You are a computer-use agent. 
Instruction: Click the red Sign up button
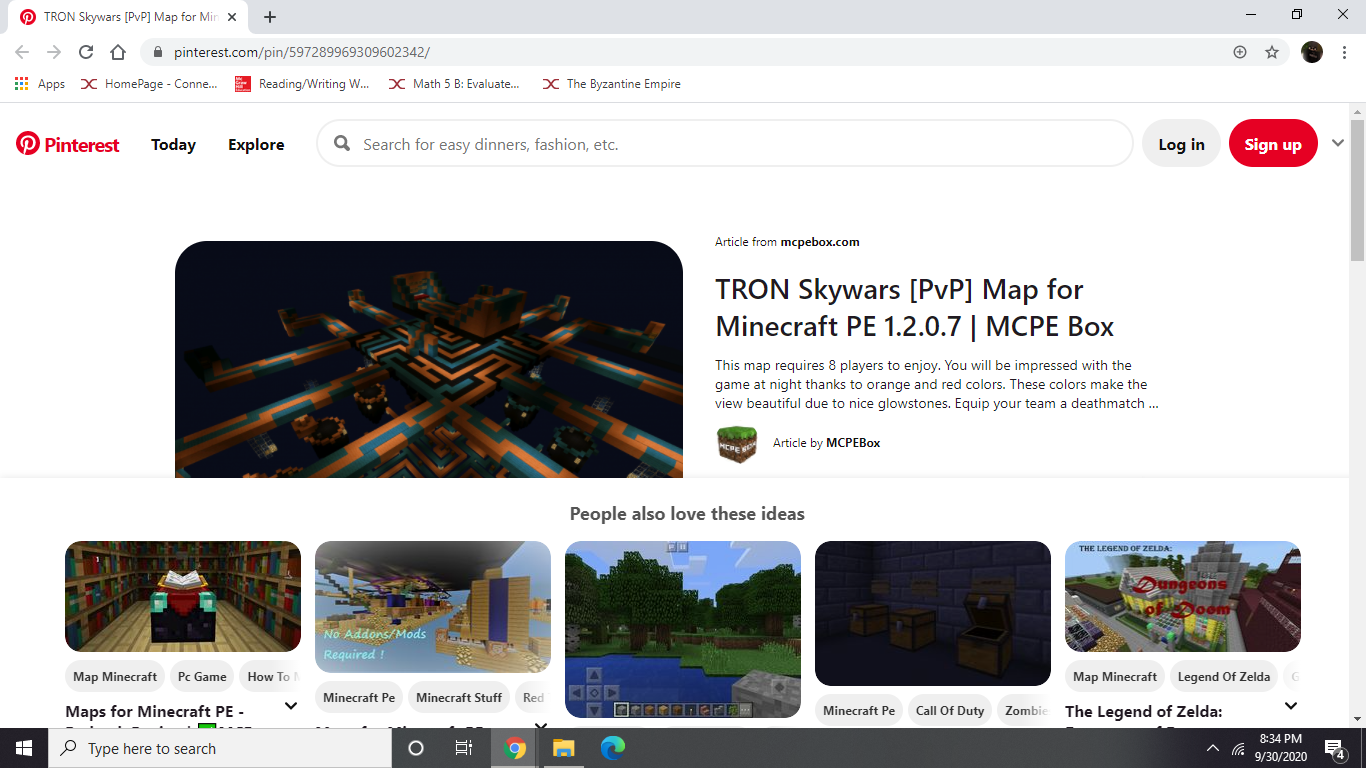(x=1273, y=144)
